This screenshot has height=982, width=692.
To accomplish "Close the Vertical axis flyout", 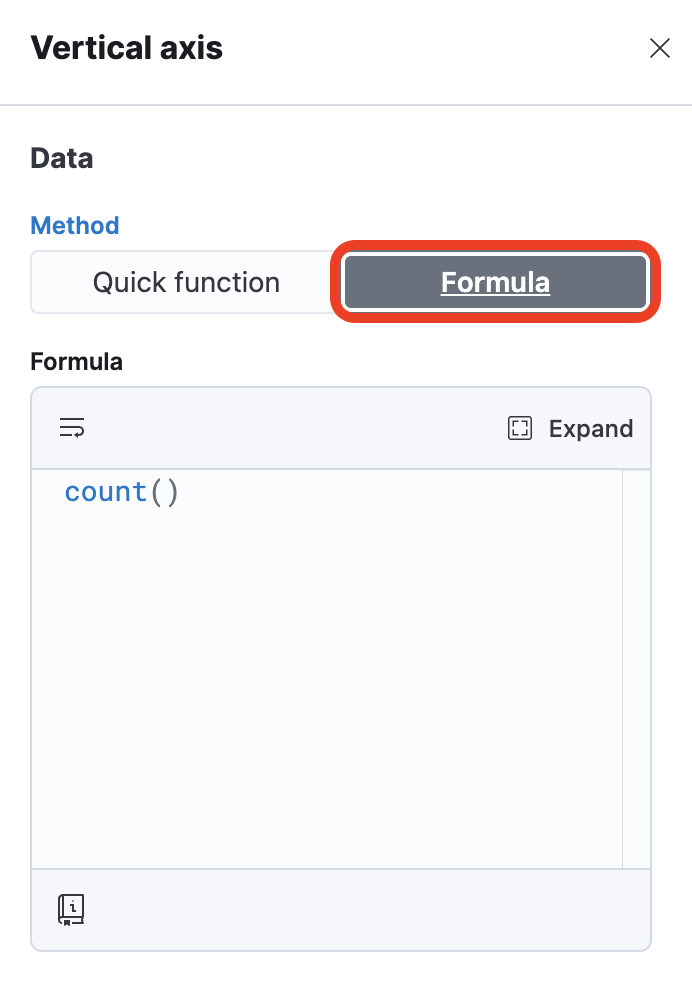I will (x=659, y=48).
